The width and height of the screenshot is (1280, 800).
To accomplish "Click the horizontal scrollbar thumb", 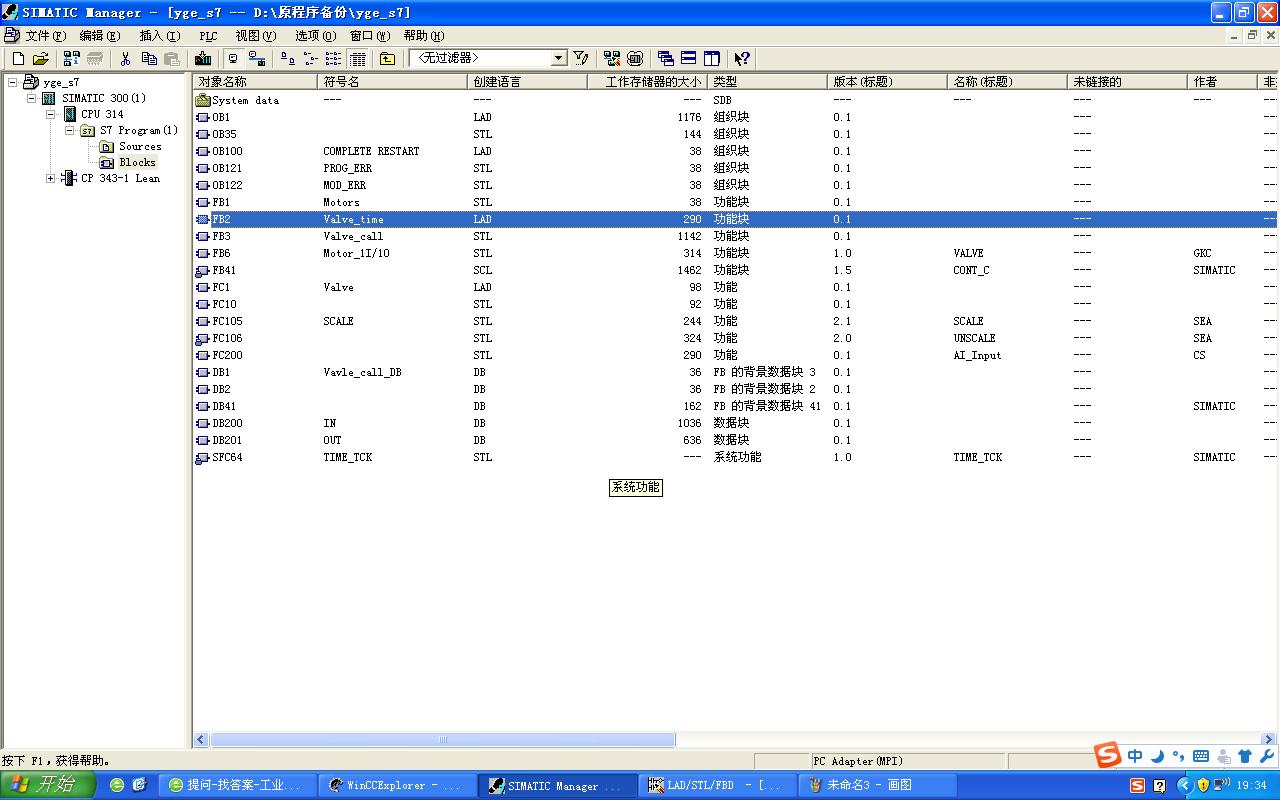I will (443, 740).
